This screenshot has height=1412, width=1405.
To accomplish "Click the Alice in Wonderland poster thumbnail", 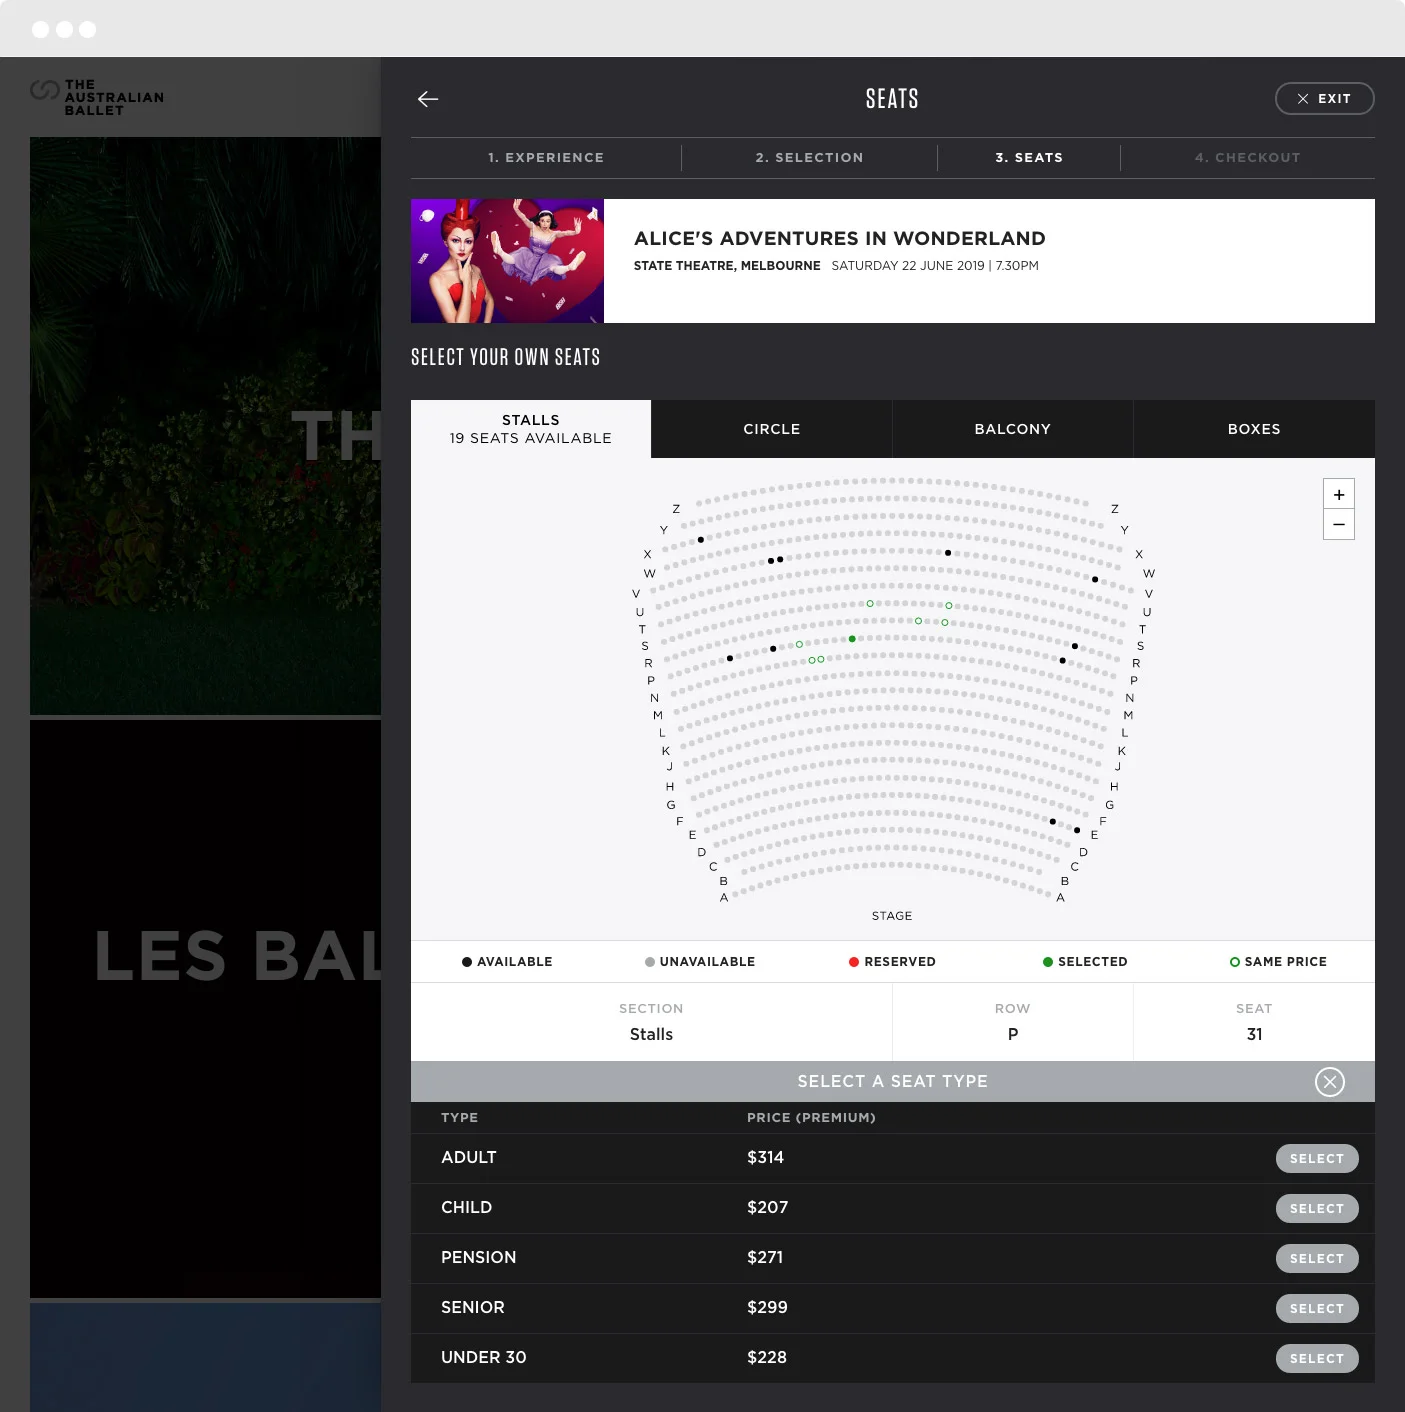I will pos(507,261).
